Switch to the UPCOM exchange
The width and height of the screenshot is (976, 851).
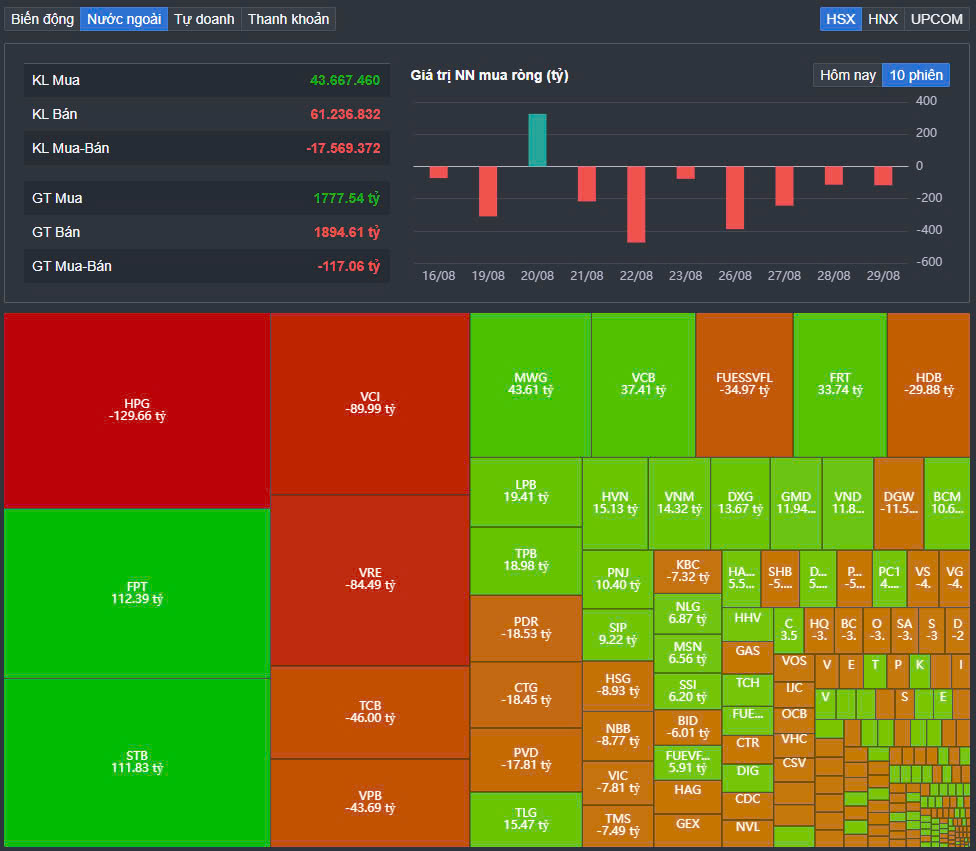pyautogui.click(x=936, y=19)
